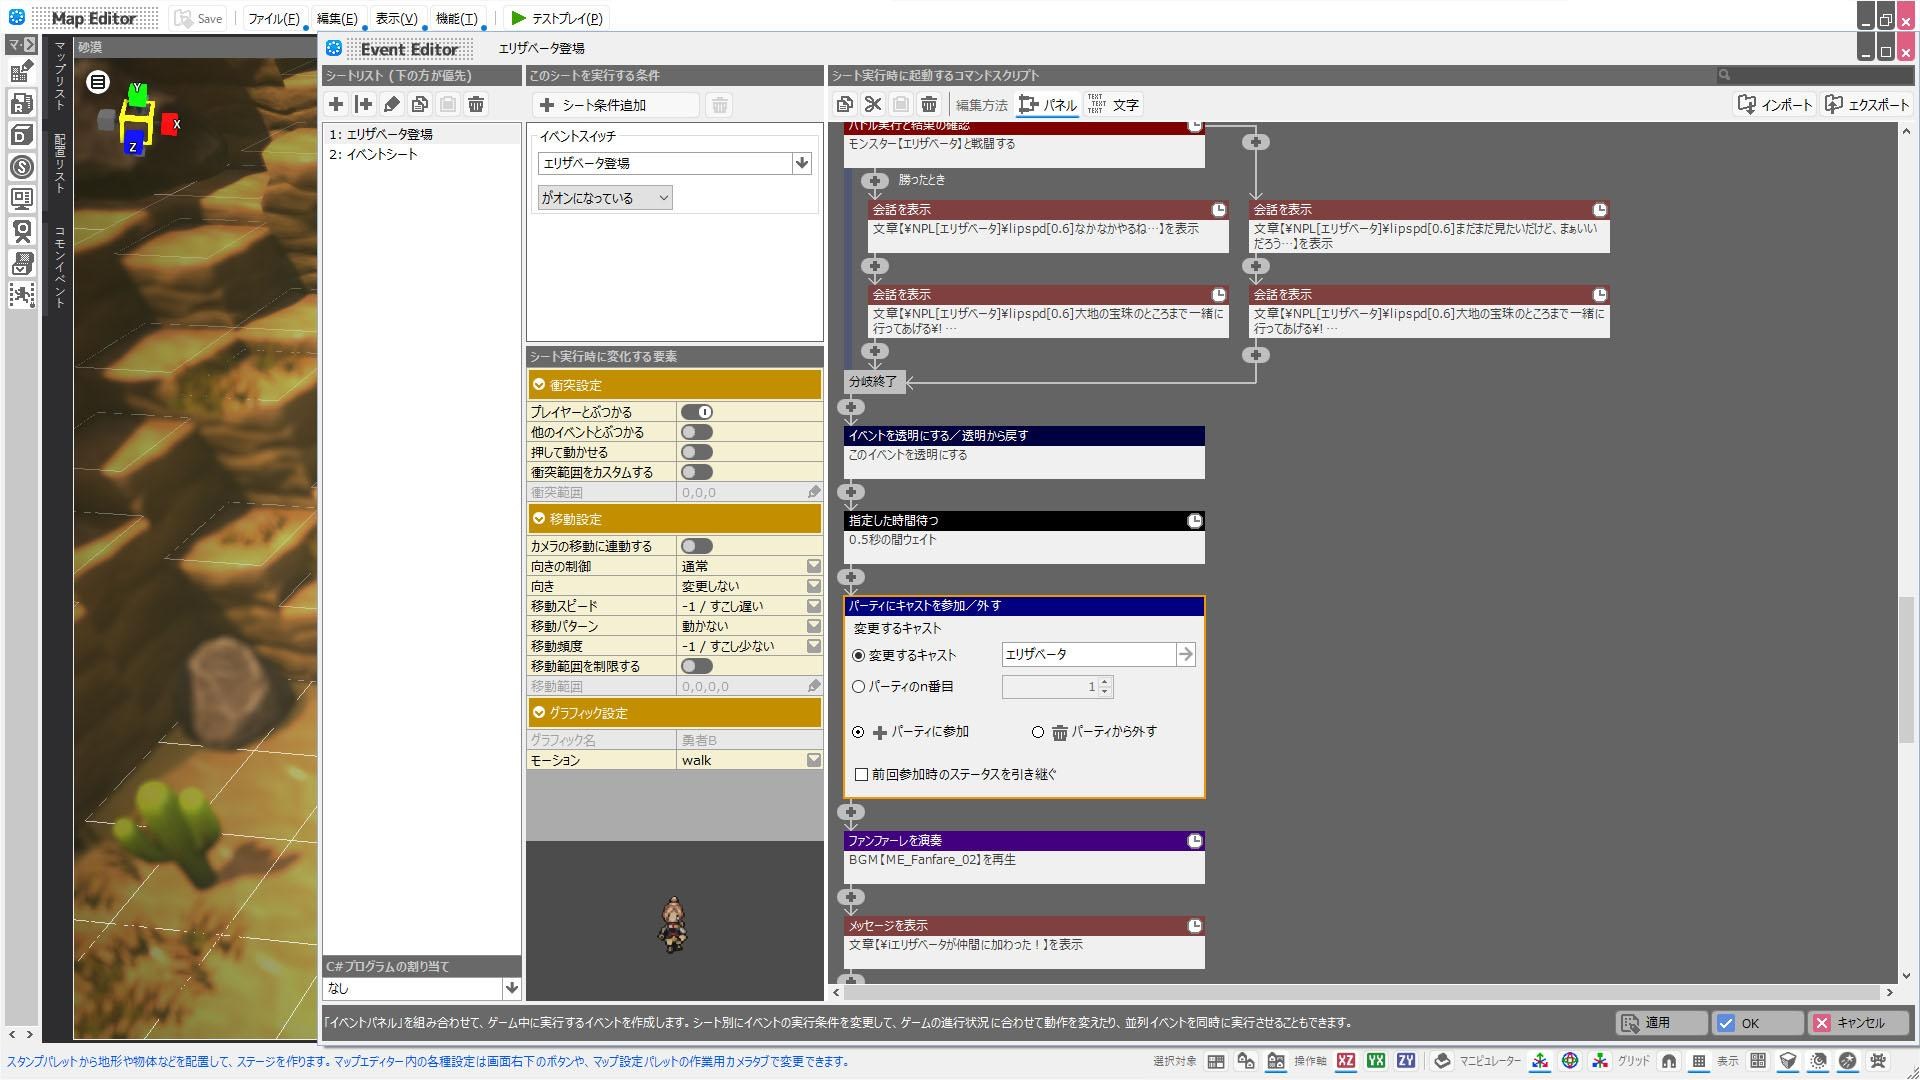Image resolution: width=1920 pixels, height=1080 pixels.
Task: Enable 前回参加時のステータスを引き継ぐ checkbox
Action: [x=861, y=775]
